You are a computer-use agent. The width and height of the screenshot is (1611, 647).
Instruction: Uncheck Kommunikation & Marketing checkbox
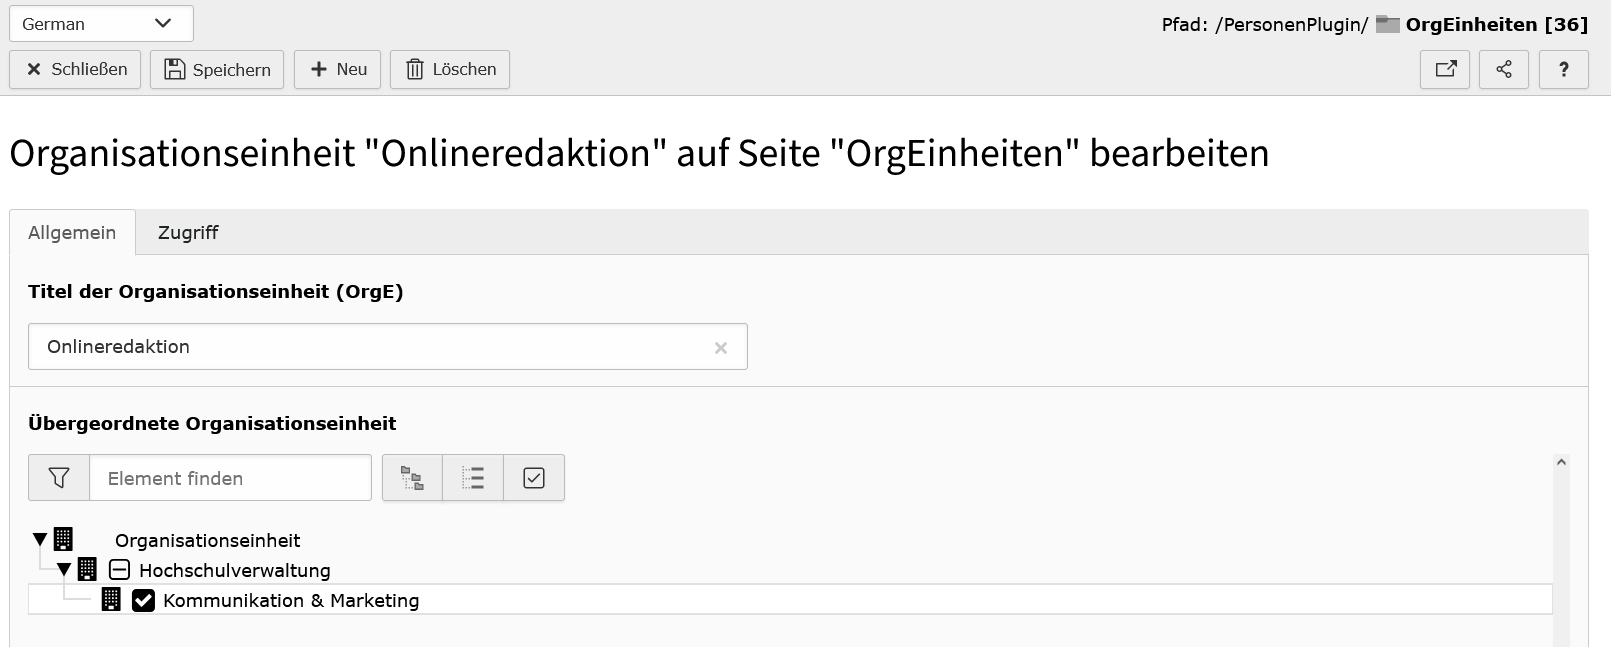coord(143,600)
